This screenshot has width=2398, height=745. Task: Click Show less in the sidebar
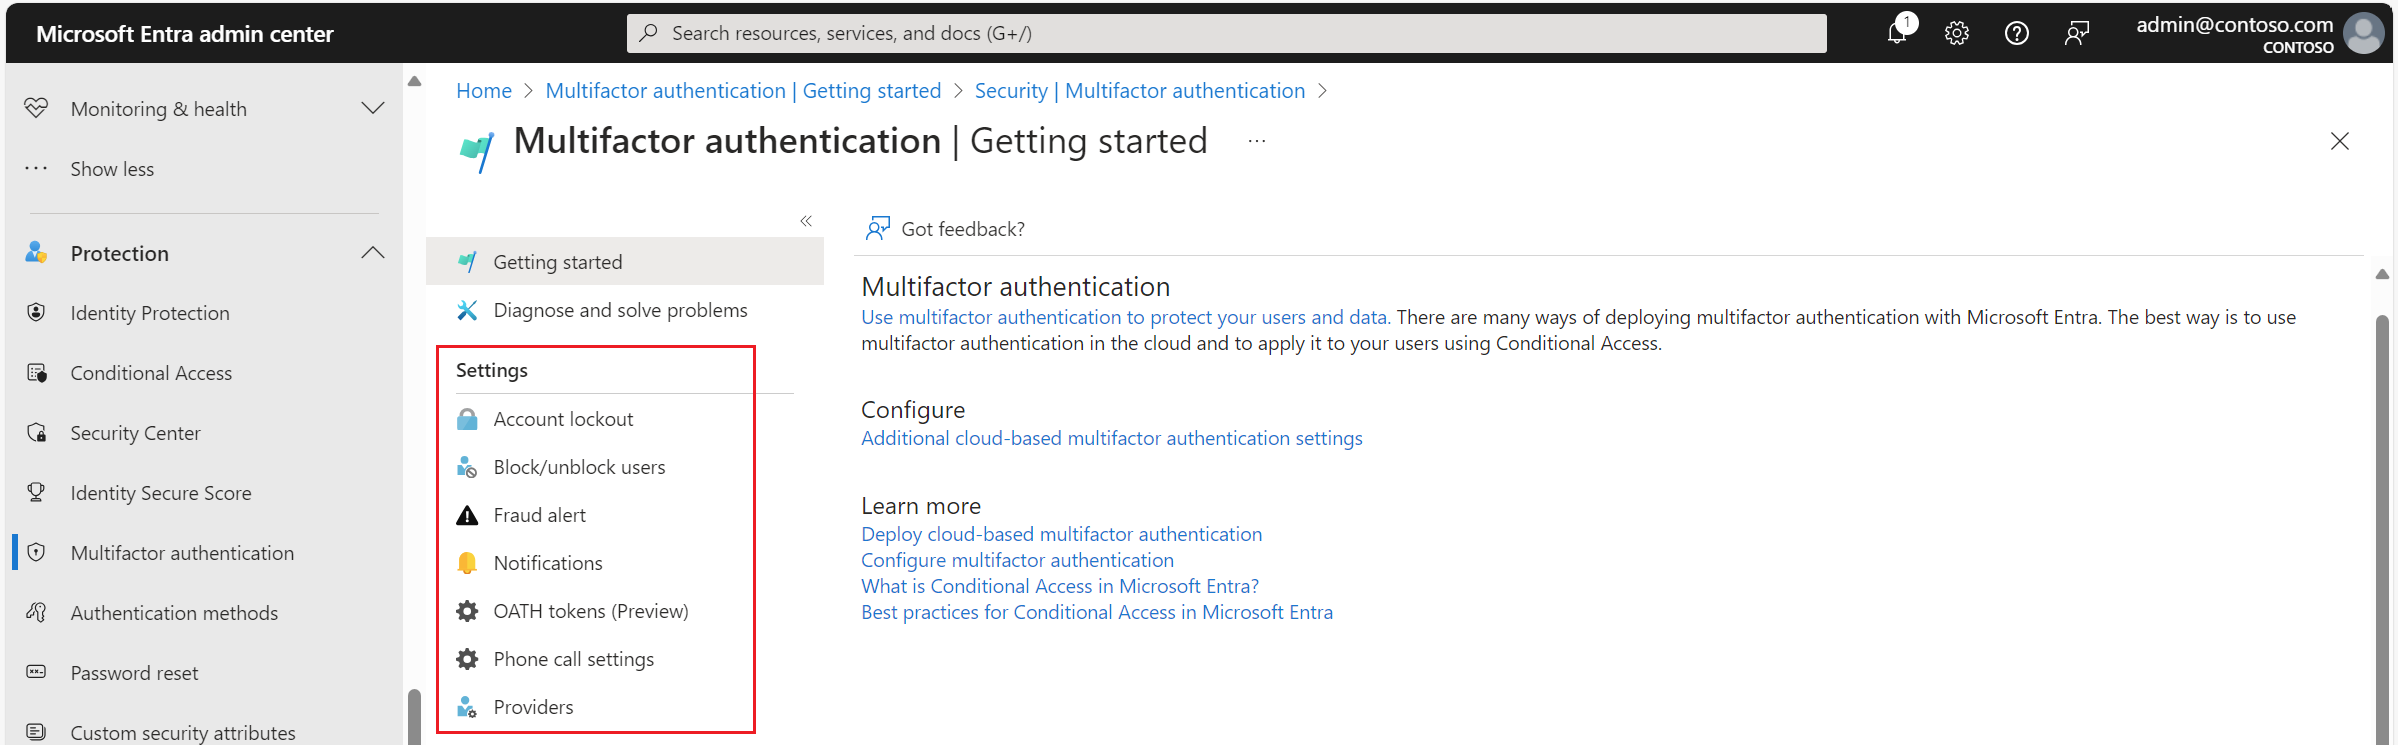click(x=112, y=169)
